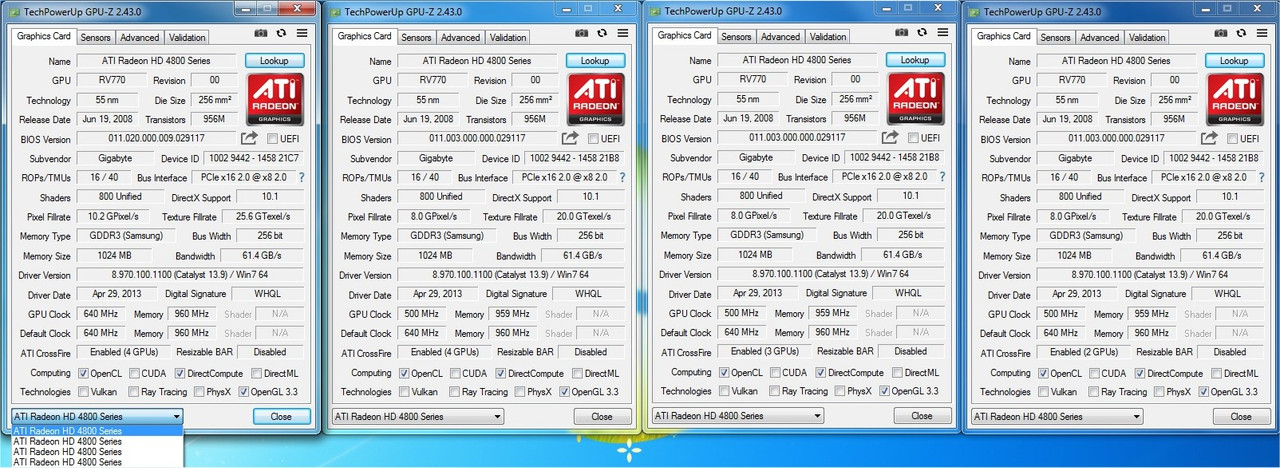Viewport: 1280px width, 468px height.
Task: Click the BIOS share icon in the 3 GPUs window
Action: [890, 138]
